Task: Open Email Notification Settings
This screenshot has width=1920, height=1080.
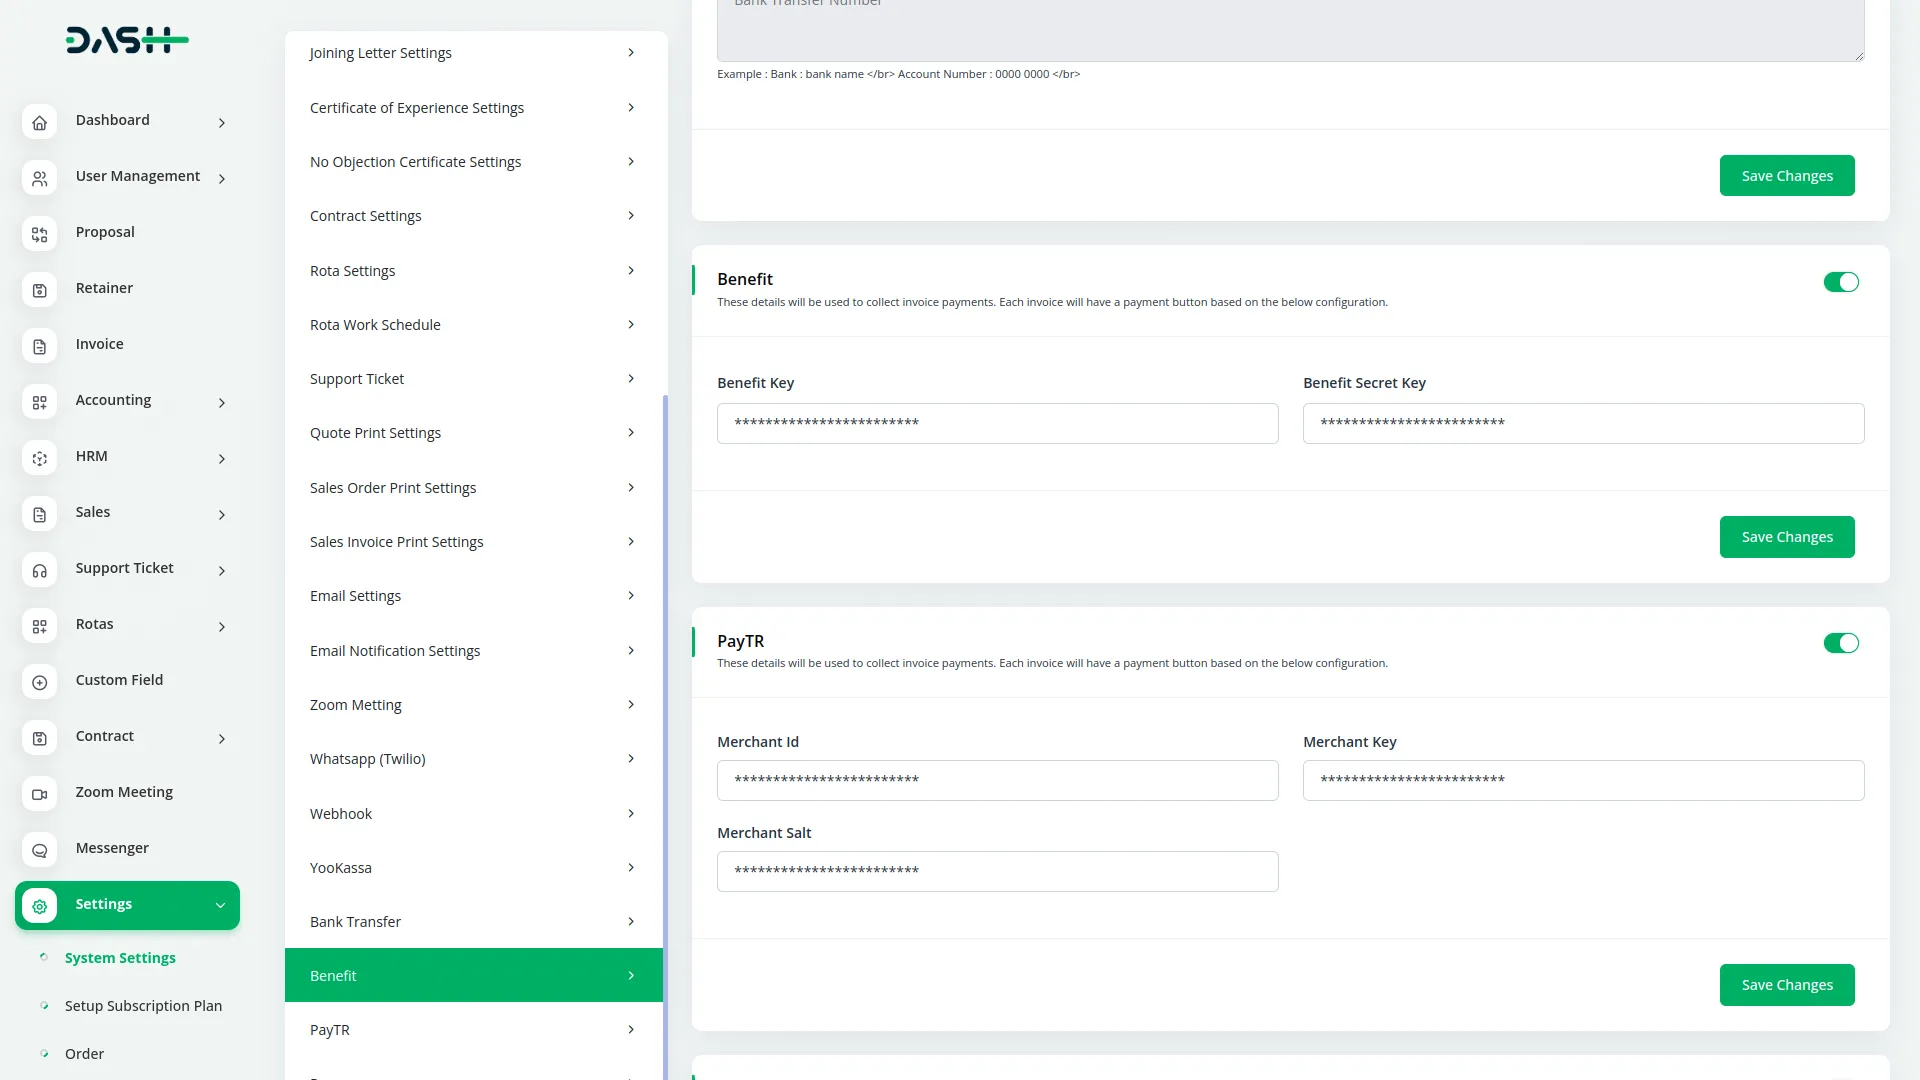Action: click(x=473, y=650)
